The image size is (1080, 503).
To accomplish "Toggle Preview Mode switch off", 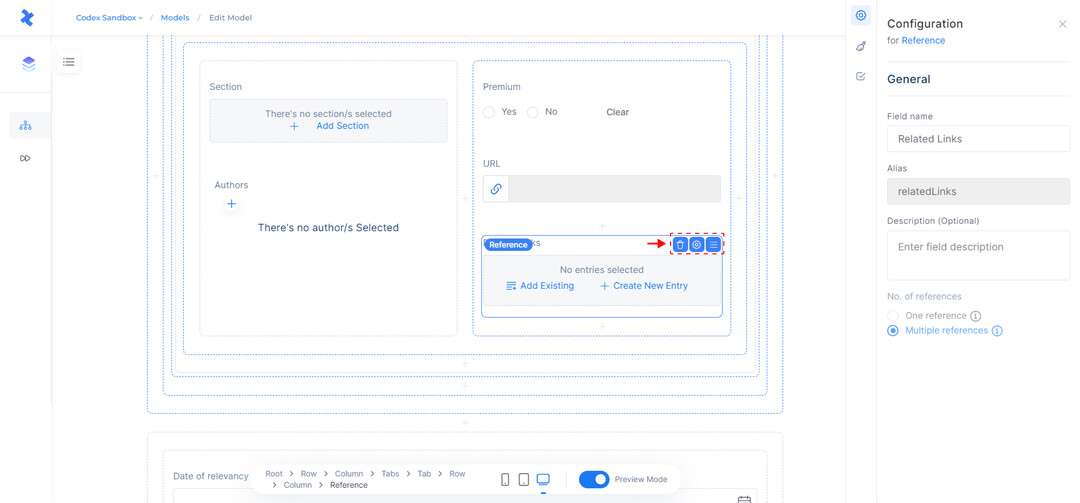I will 594,480.
